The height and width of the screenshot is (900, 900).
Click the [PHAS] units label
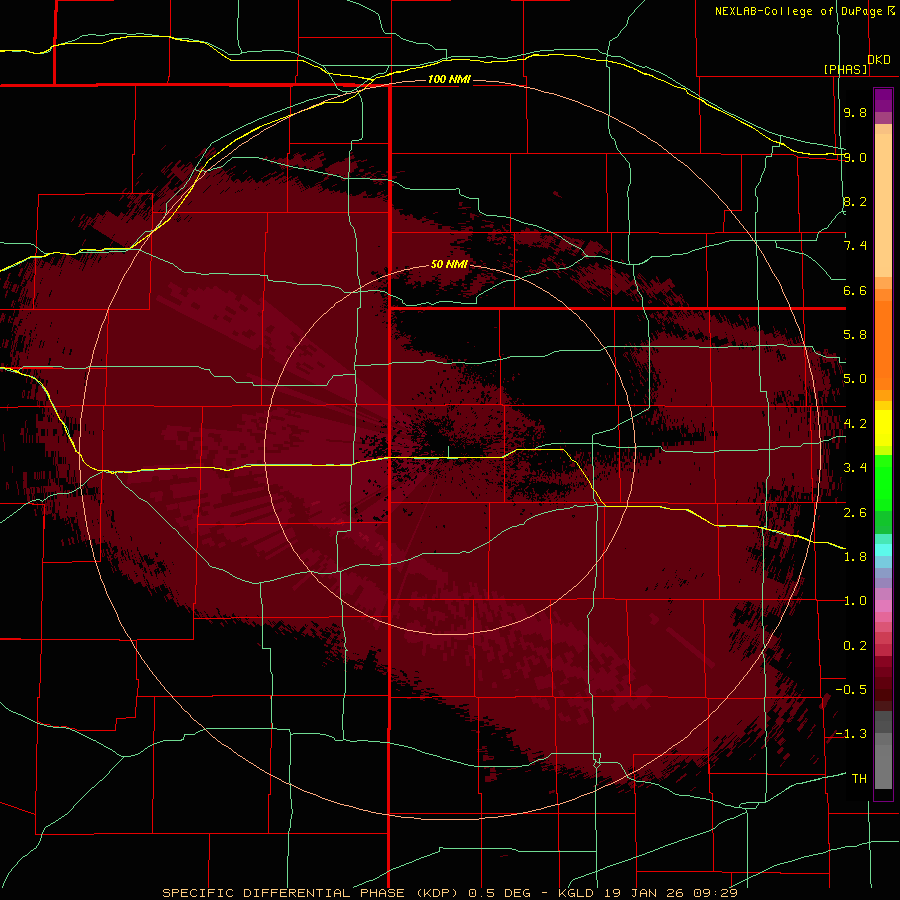pyautogui.click(x=846, y=69)
